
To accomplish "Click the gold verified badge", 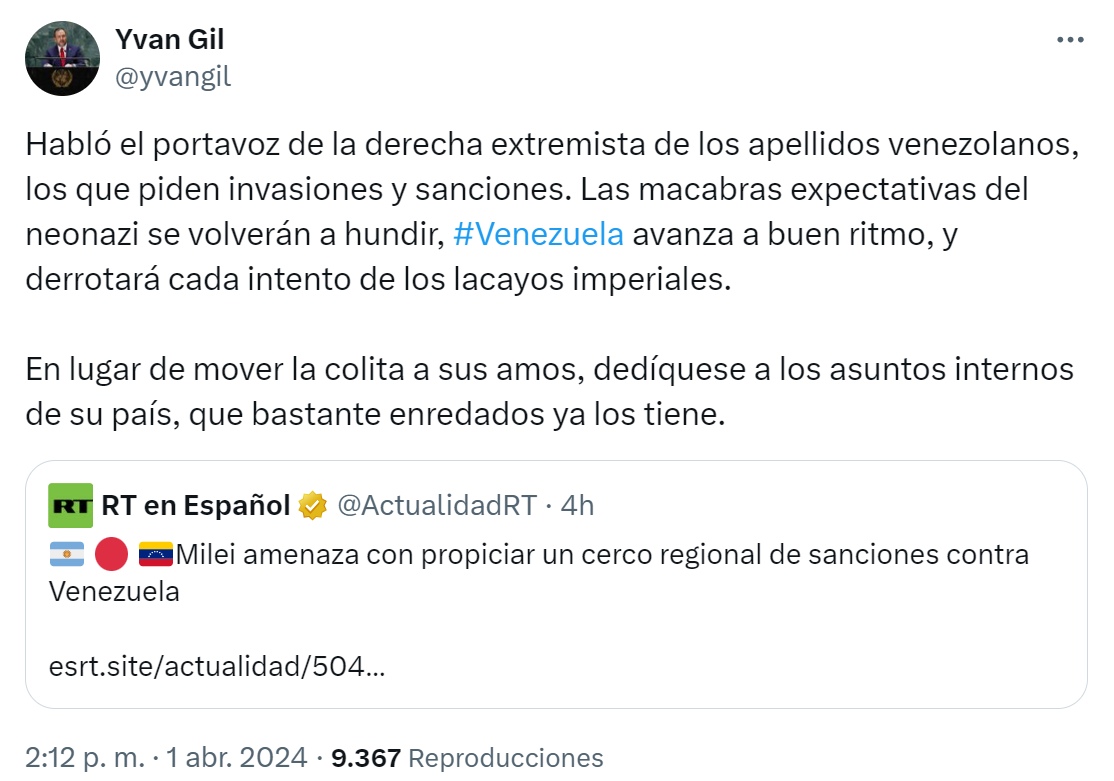I will 312,506.
